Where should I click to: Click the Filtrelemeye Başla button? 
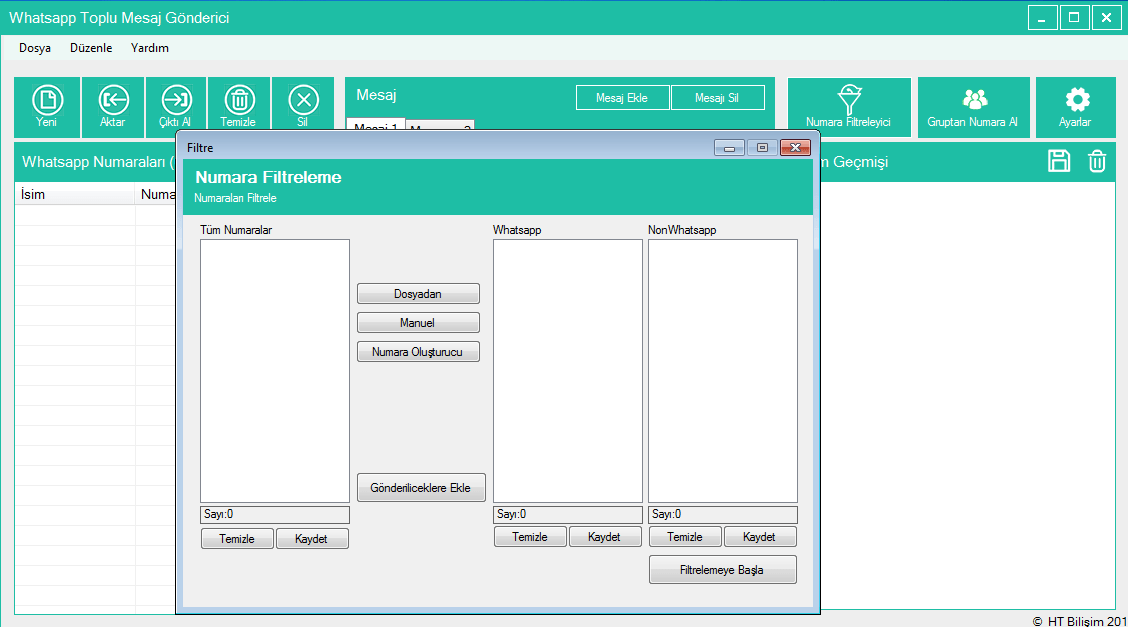[x=722, y=569]
